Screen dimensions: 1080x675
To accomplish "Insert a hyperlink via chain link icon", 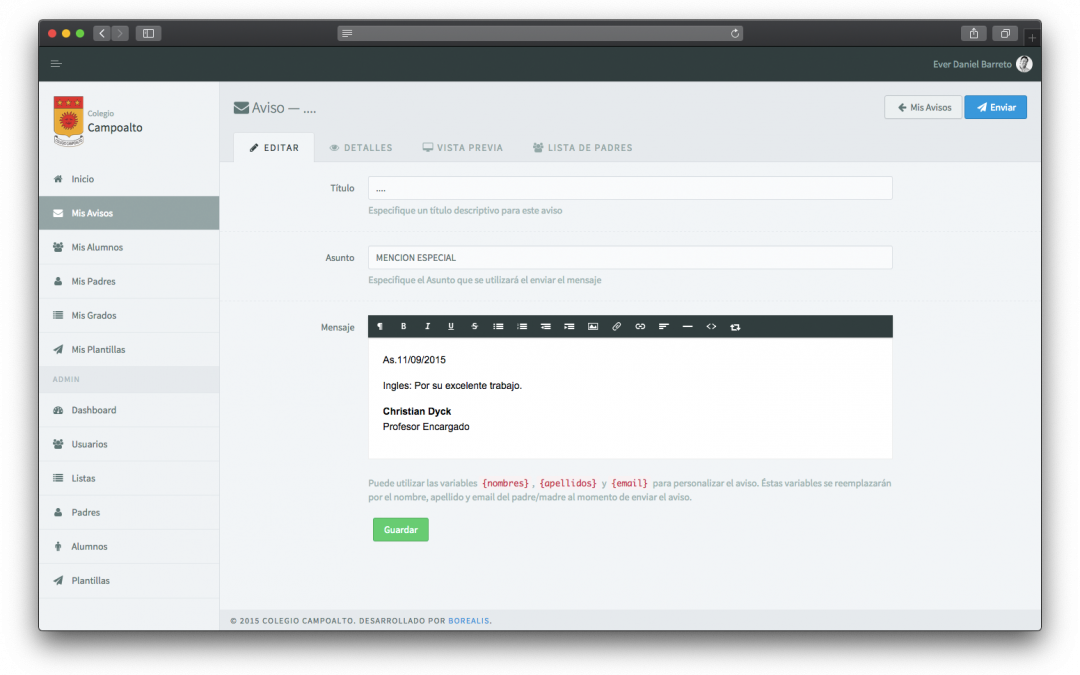I will pos(640,327).
